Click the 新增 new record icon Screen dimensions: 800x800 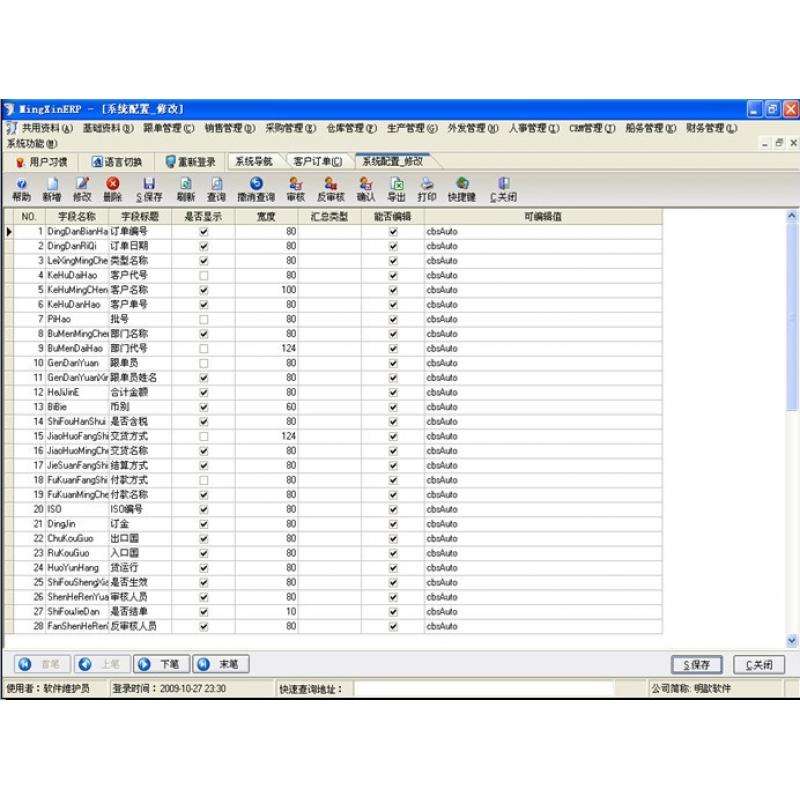(52, 189)
